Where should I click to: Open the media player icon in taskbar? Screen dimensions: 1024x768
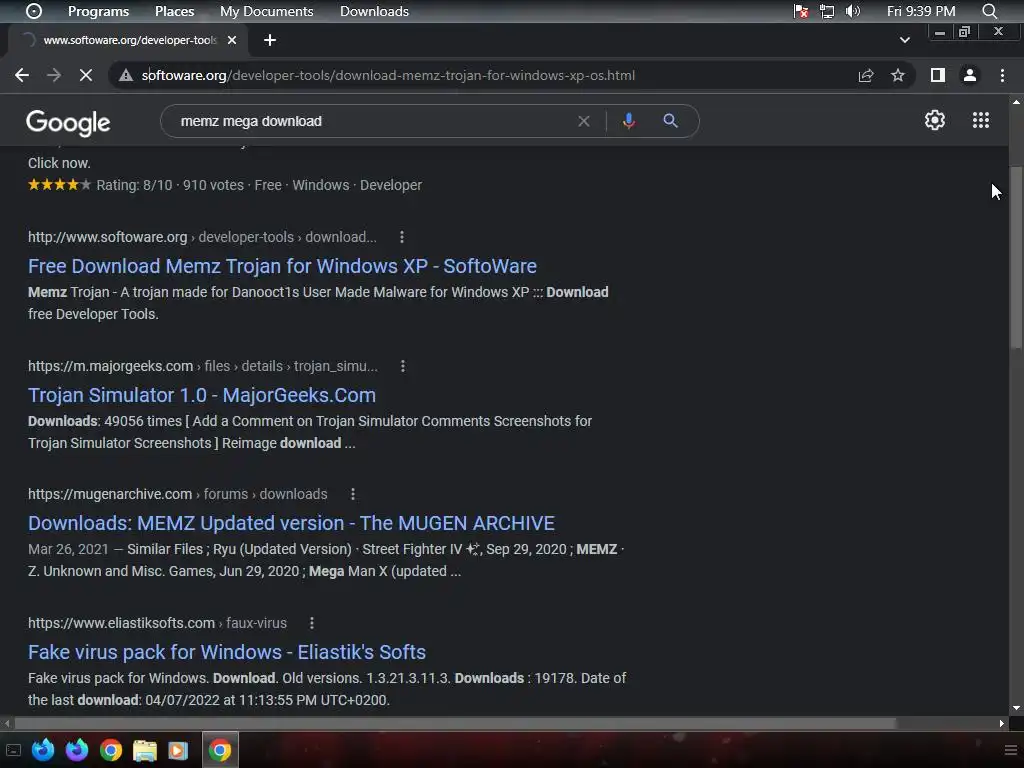click(178, 750)
